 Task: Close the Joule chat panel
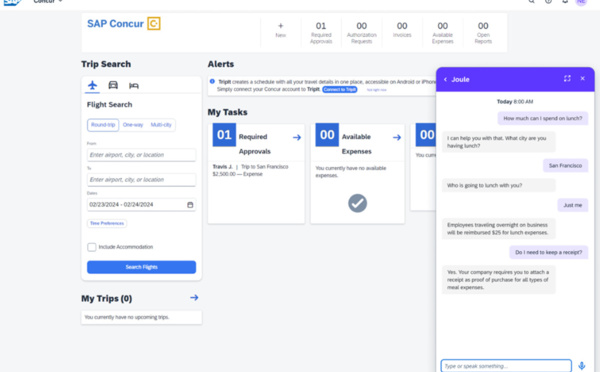(x=582, y=78)
